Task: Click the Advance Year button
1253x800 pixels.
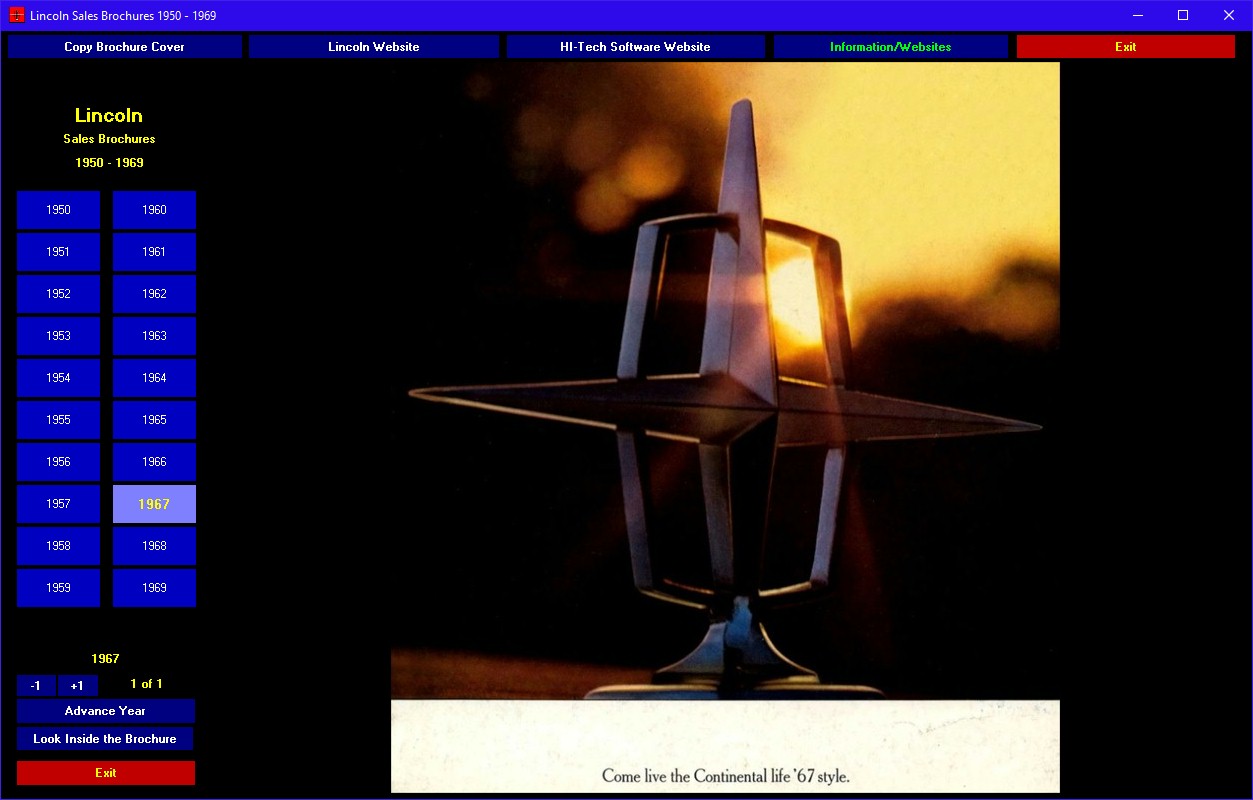Action: point(105,711)
